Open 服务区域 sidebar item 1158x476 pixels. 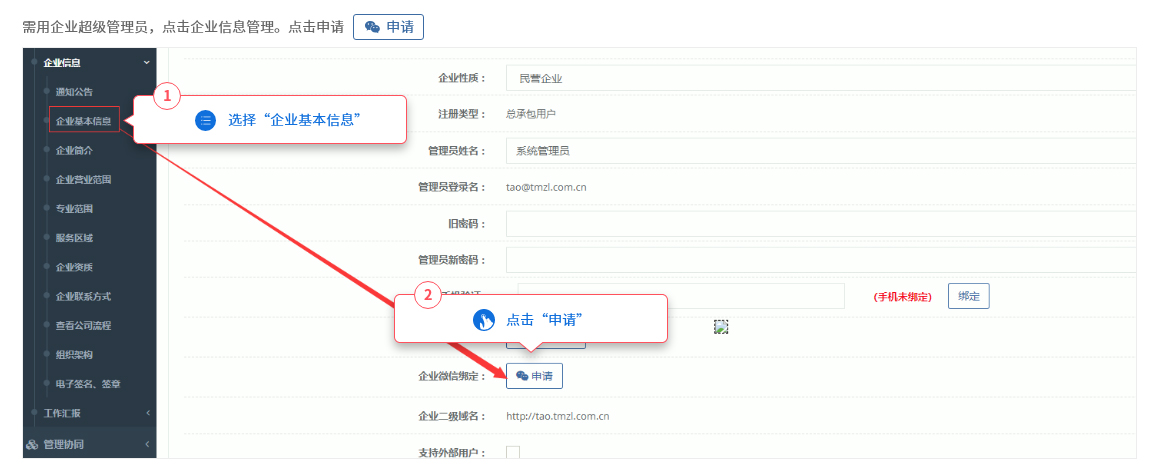(x=75, y=238)
